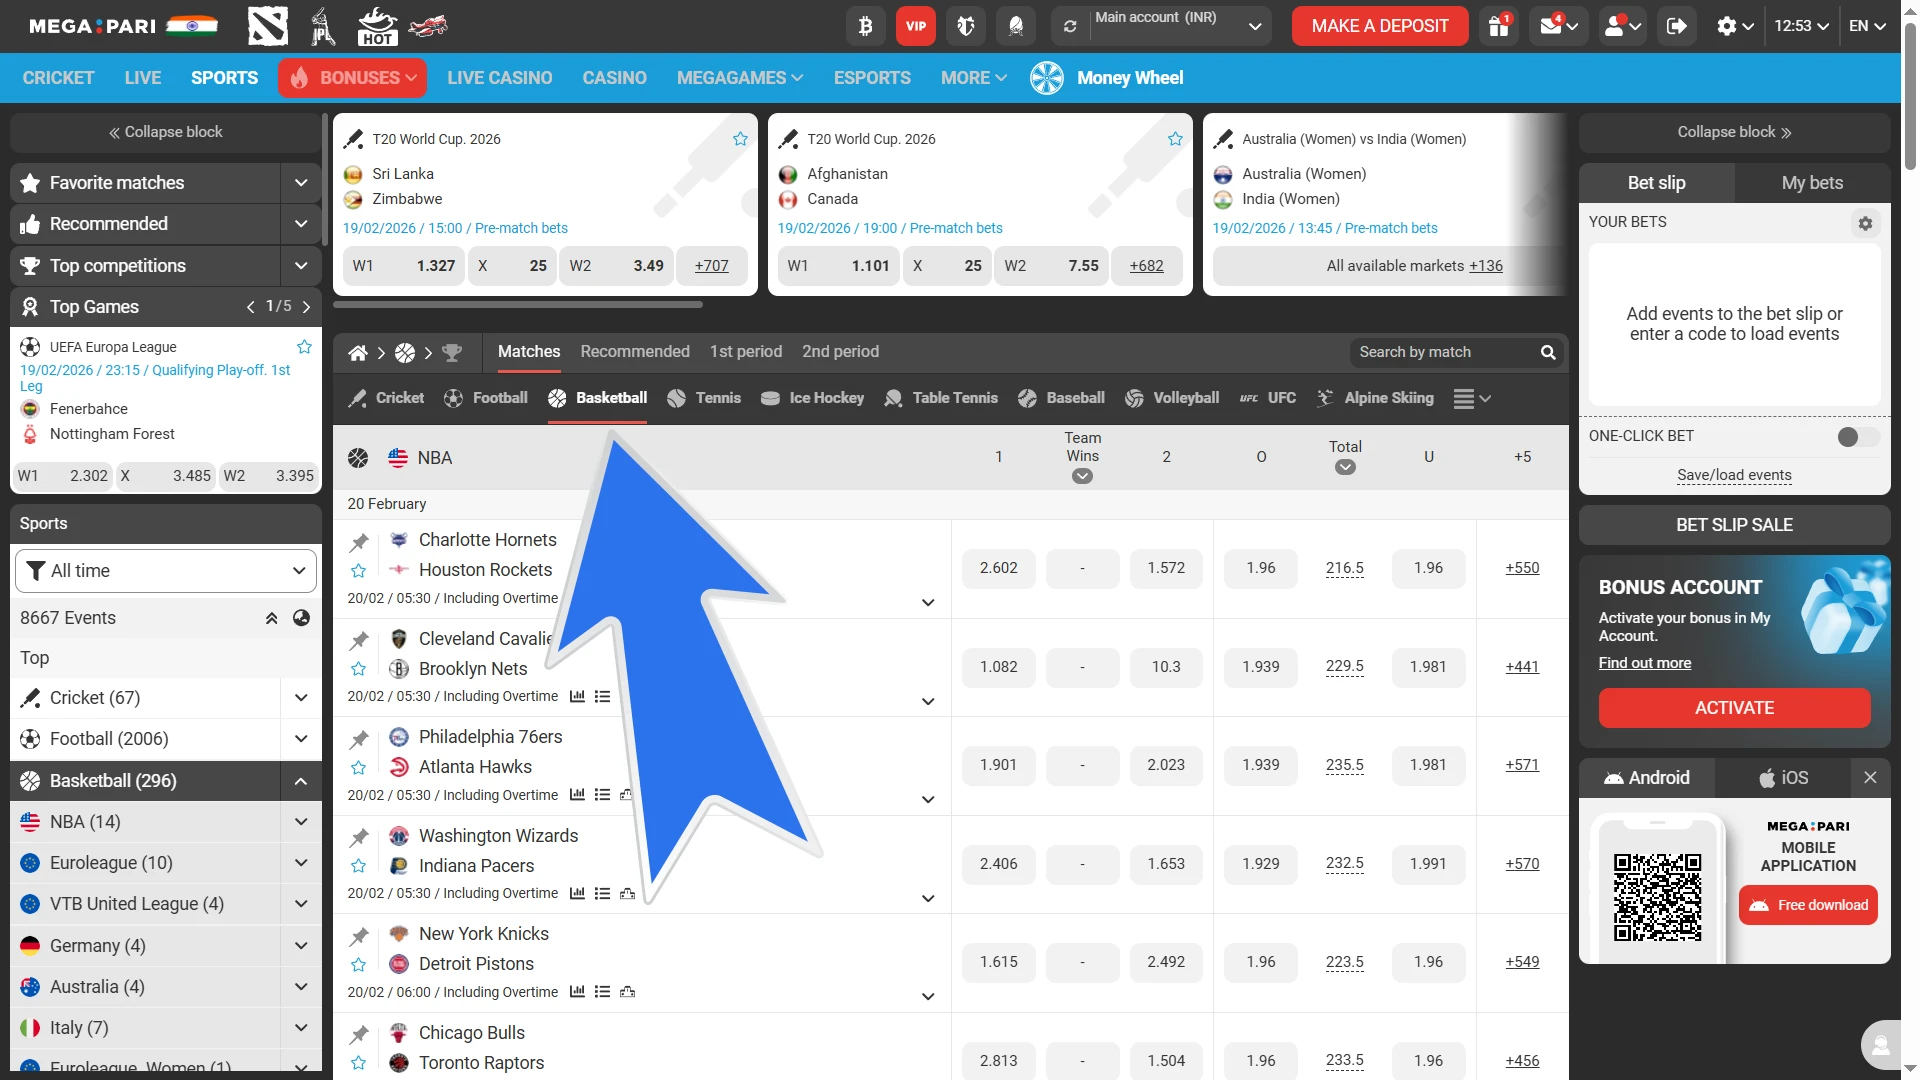Enable the One-Click Bet toggle
Screen dimensions: 1920x1080
[1858, 437]
